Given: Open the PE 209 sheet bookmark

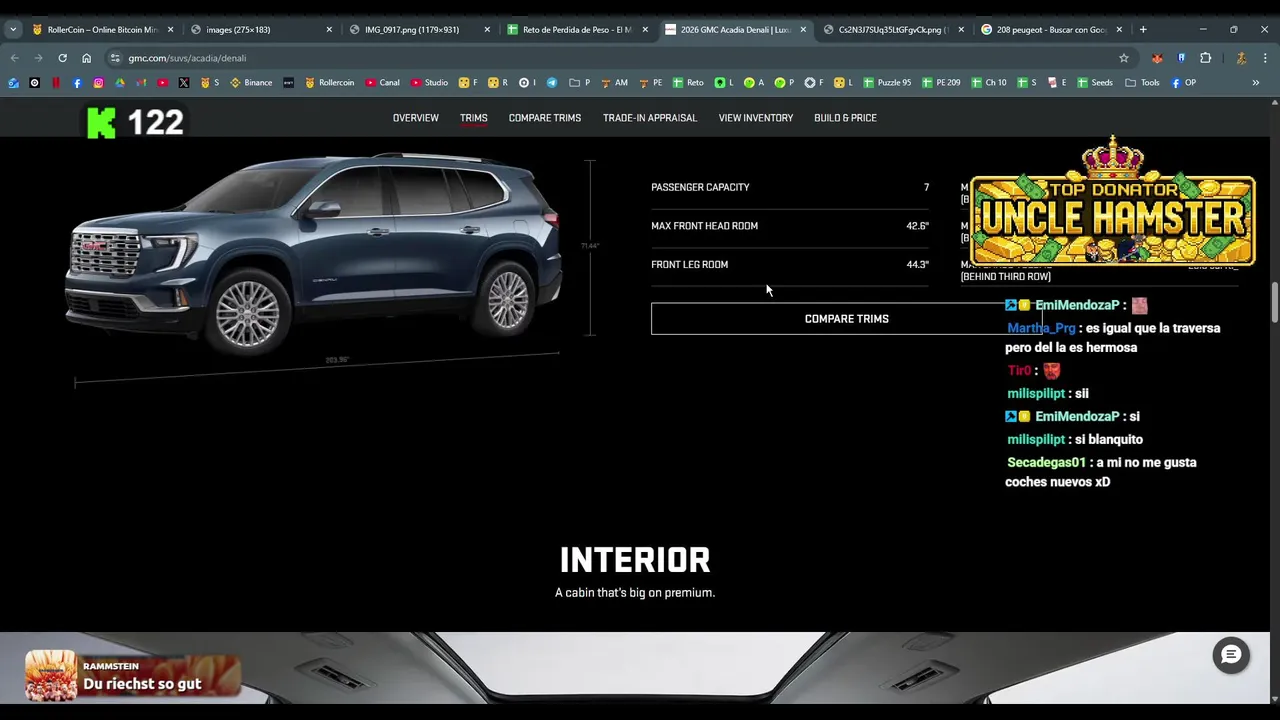Looking at the screenshot, I should [941, 83].
